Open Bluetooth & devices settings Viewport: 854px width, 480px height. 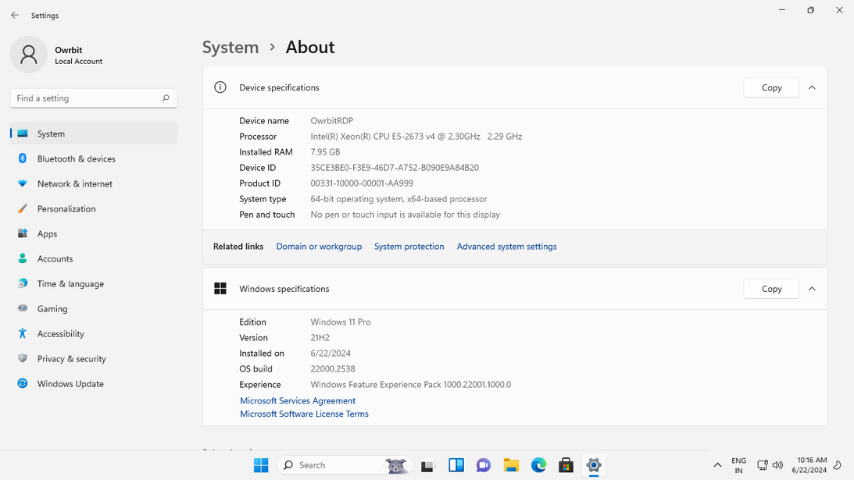[x=76, y=159]
